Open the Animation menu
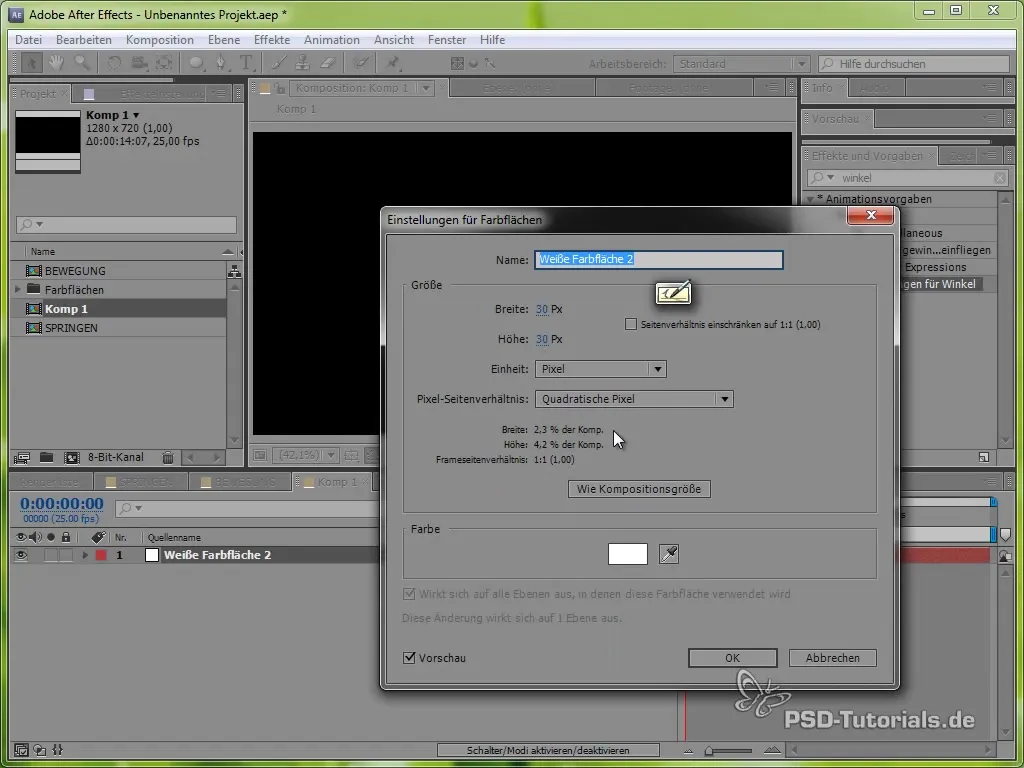This screenshot has height=768, width=1024. click(332, 40)
